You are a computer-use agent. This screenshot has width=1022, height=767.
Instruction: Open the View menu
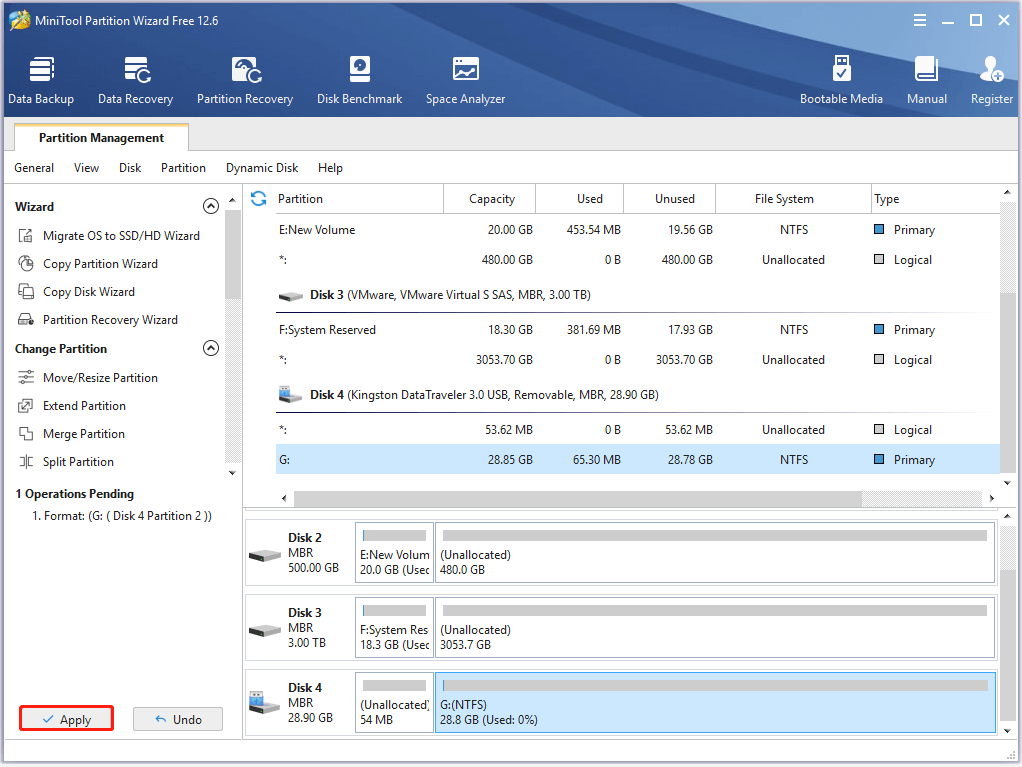pyautogui.click(x=86, y=167)
